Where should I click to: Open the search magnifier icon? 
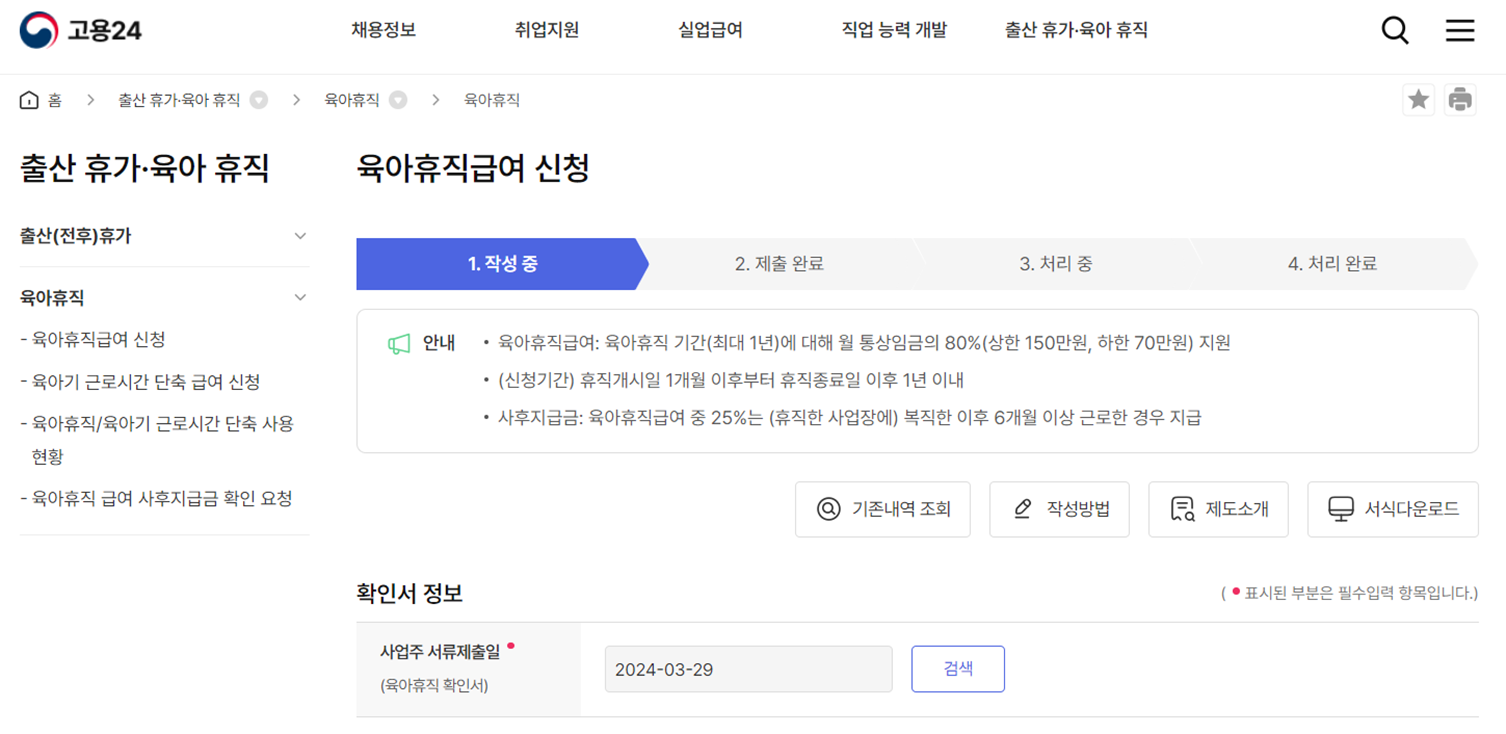click(x=1395, y=30)
